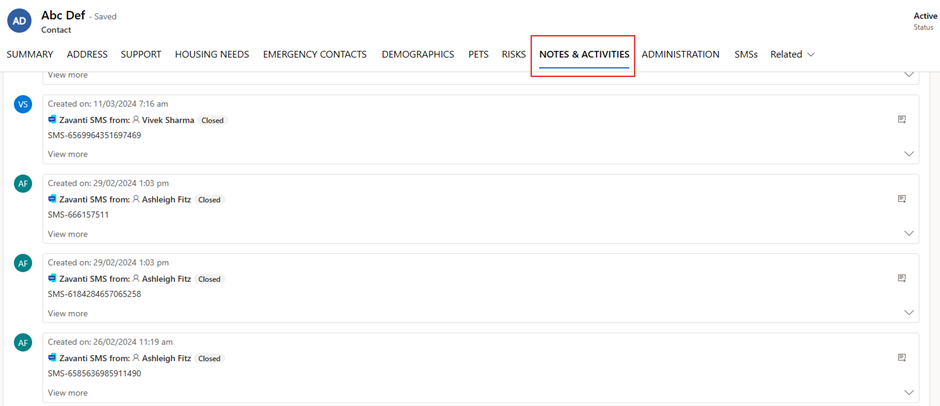
Task: Expand the SMS-666157511 card chevron
Action: point(909,233)
